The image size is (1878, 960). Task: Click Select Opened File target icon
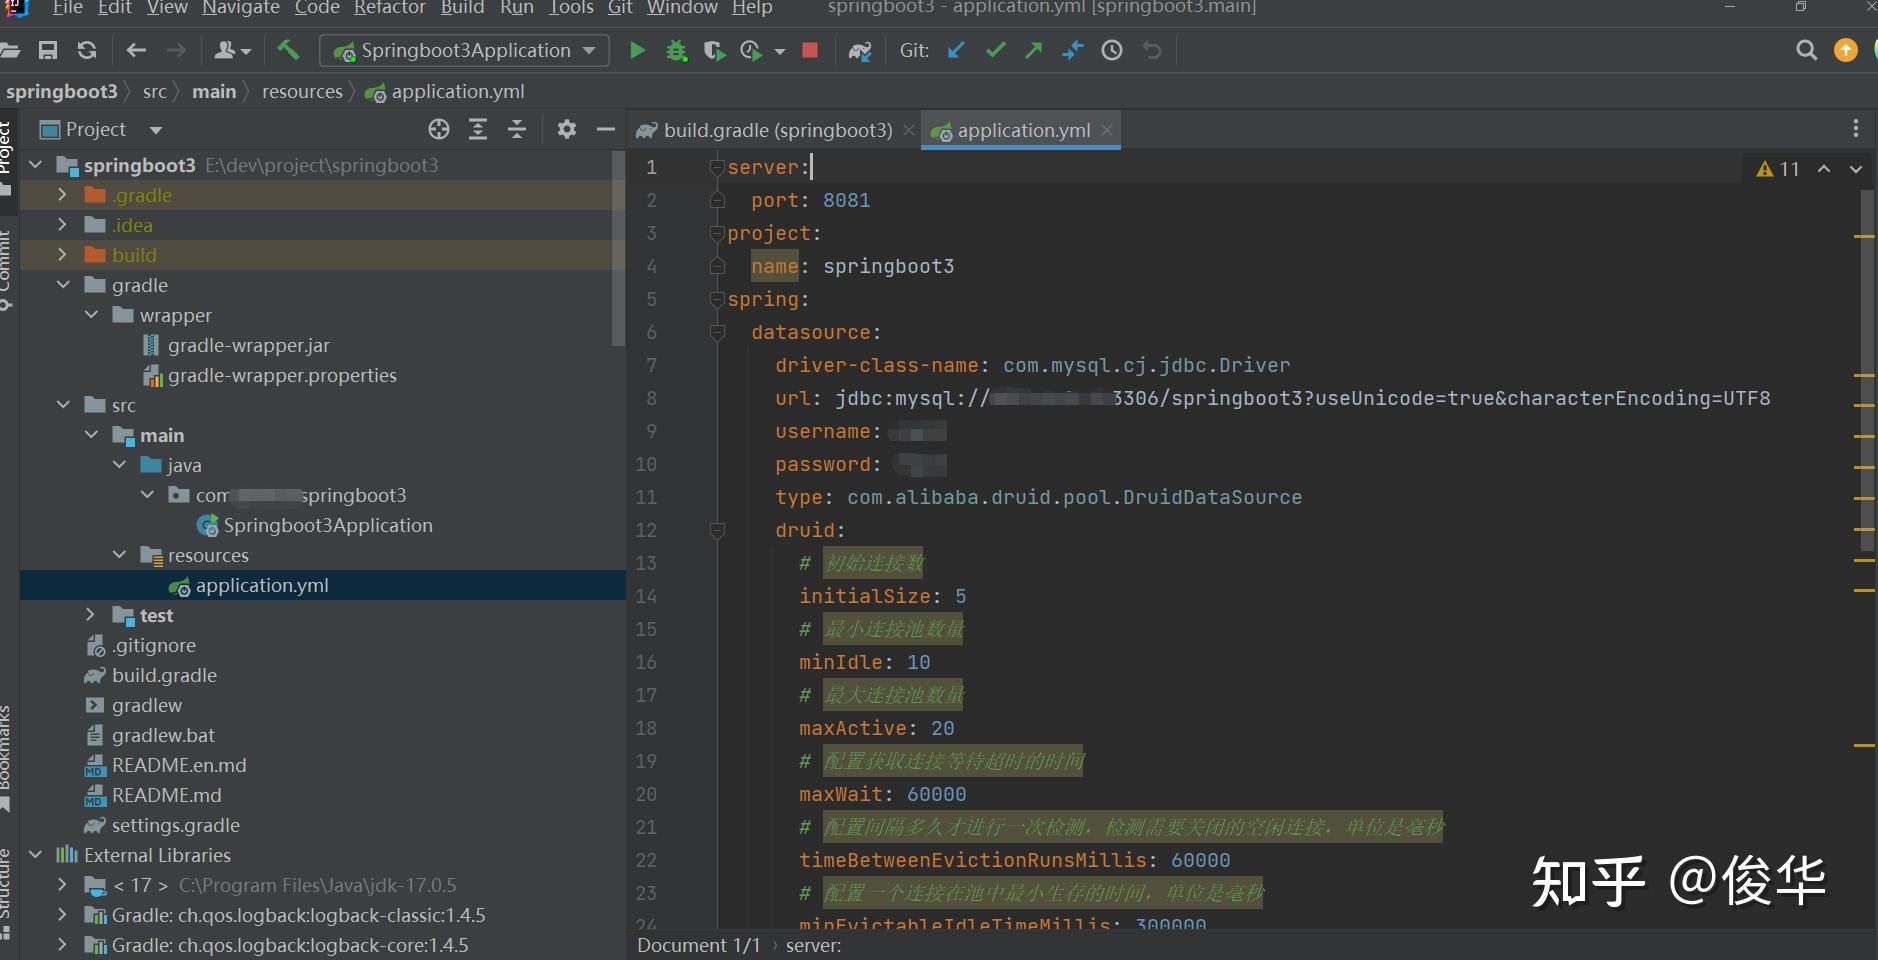click(439, 129)
